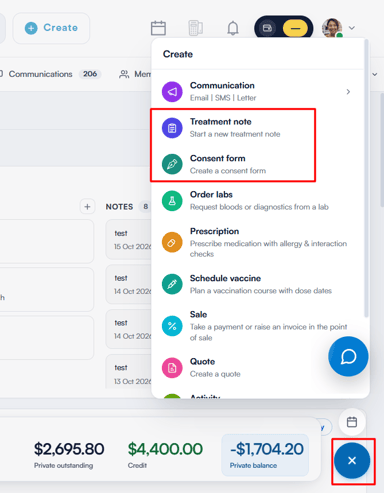This screenshot has width=384, height=493.
Task: Click 'Request bloods or diagnostics from a lab'
Action: point(259,207)
